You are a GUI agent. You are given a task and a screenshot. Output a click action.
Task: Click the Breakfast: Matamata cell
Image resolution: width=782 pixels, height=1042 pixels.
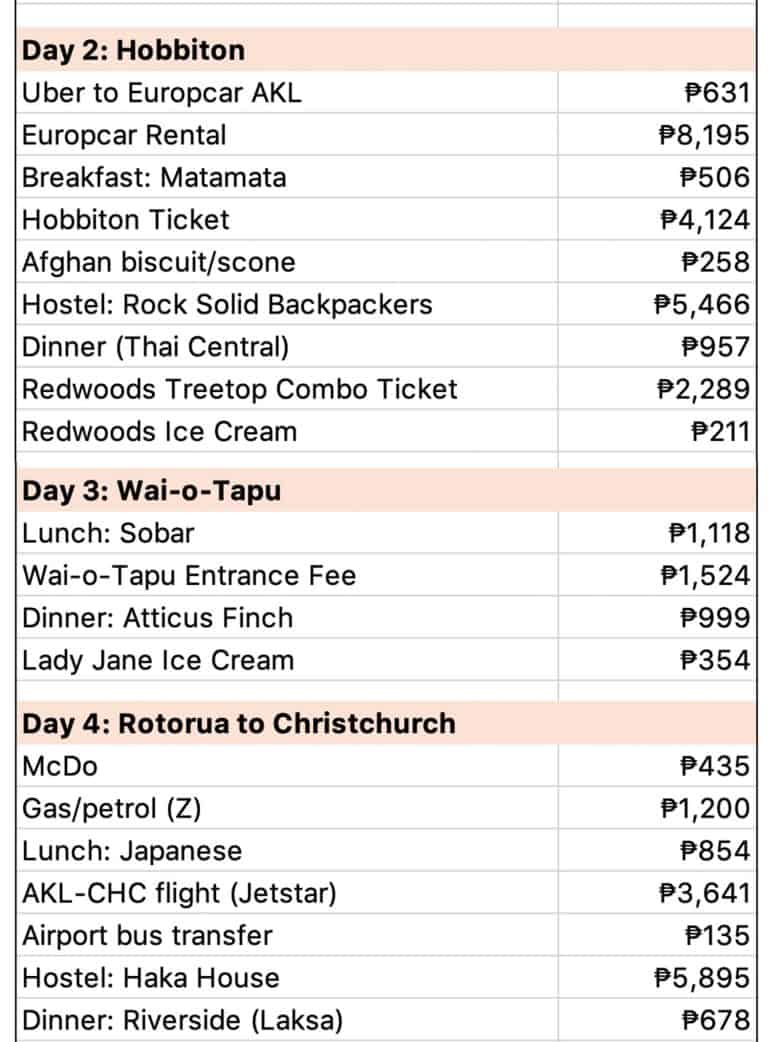click(x=154, y=178)
